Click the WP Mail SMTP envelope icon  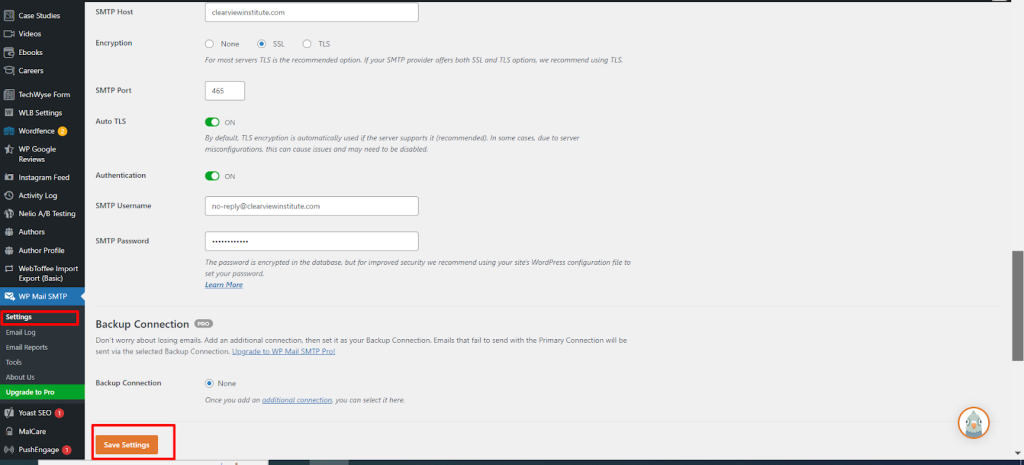click(x=10, y=296)
